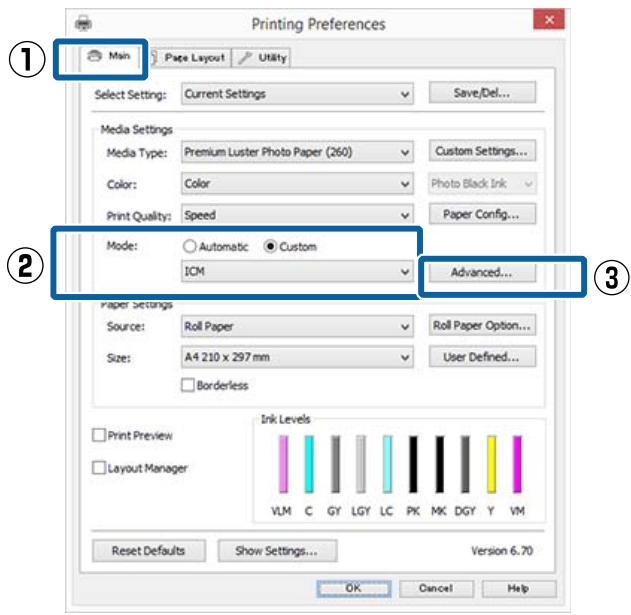The width and height of the screenshot is (631, 615).
Task: Click the Y yellow ink level bar
Action: coord(491,464)
